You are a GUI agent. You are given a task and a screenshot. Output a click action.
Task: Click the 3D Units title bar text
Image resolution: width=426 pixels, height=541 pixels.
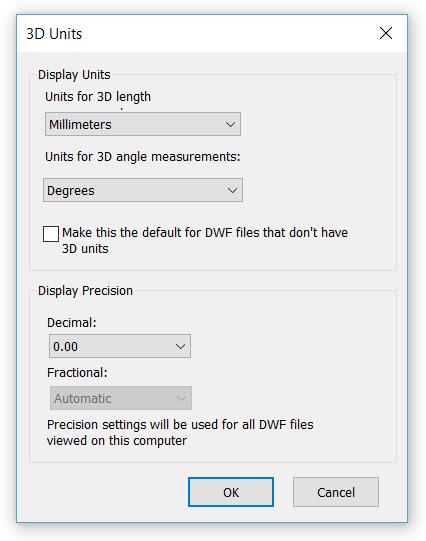pyautogui.click(x=54, y=34)
